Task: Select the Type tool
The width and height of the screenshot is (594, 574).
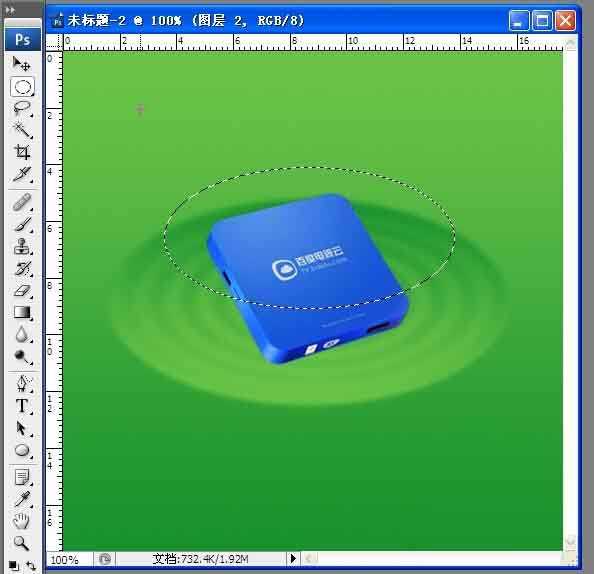Action: pos(22,406)
